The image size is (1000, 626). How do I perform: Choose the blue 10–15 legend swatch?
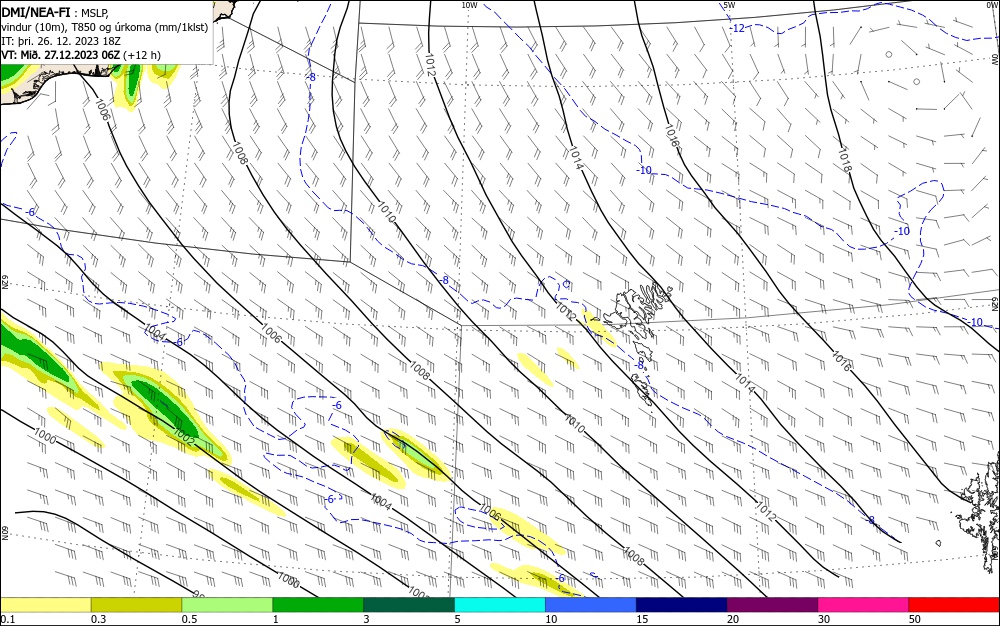591,605
